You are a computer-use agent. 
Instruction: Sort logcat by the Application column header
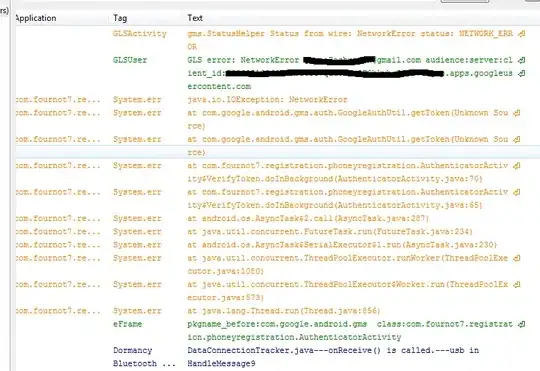[36, 18]
